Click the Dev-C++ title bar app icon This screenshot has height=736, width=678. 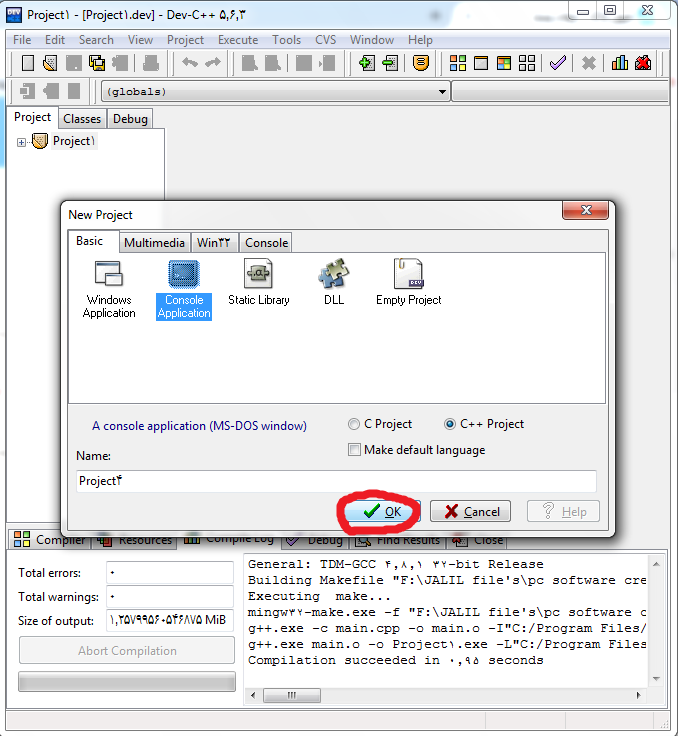14,15
